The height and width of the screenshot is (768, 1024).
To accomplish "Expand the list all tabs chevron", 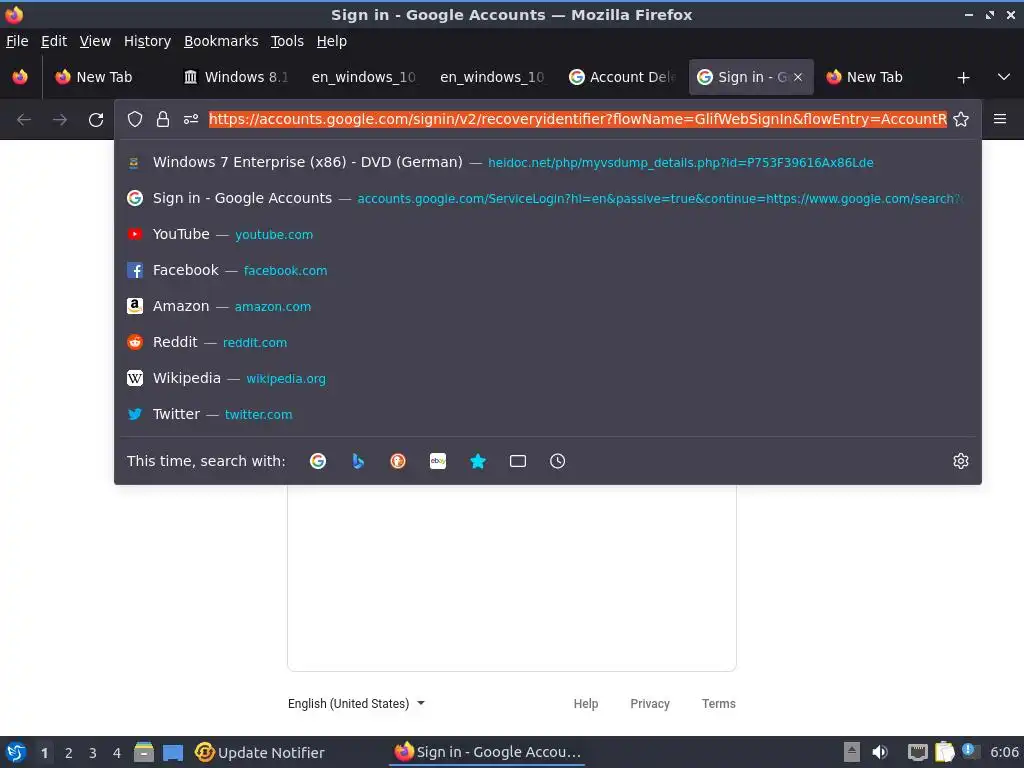I will [x=1004, y=77].
